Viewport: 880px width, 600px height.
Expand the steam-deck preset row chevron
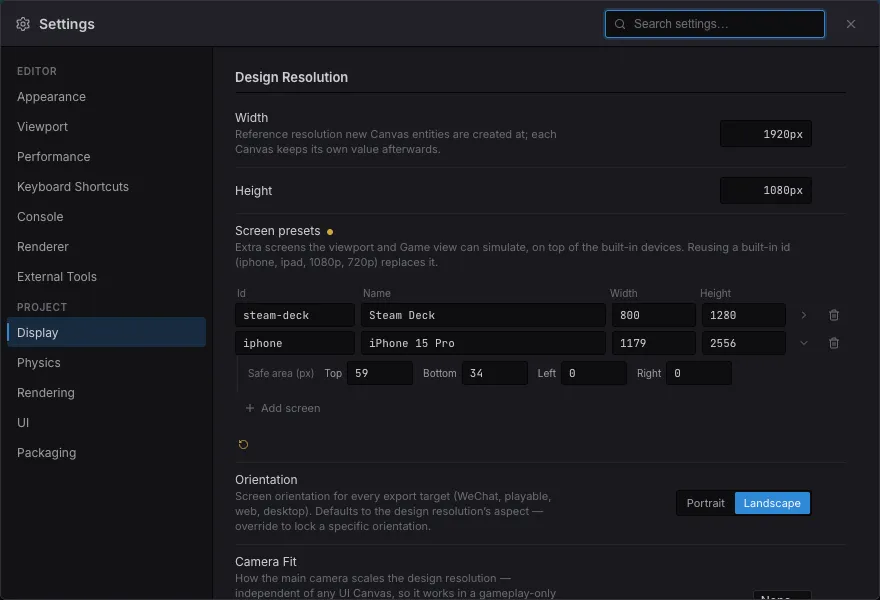tap(804, 315)
